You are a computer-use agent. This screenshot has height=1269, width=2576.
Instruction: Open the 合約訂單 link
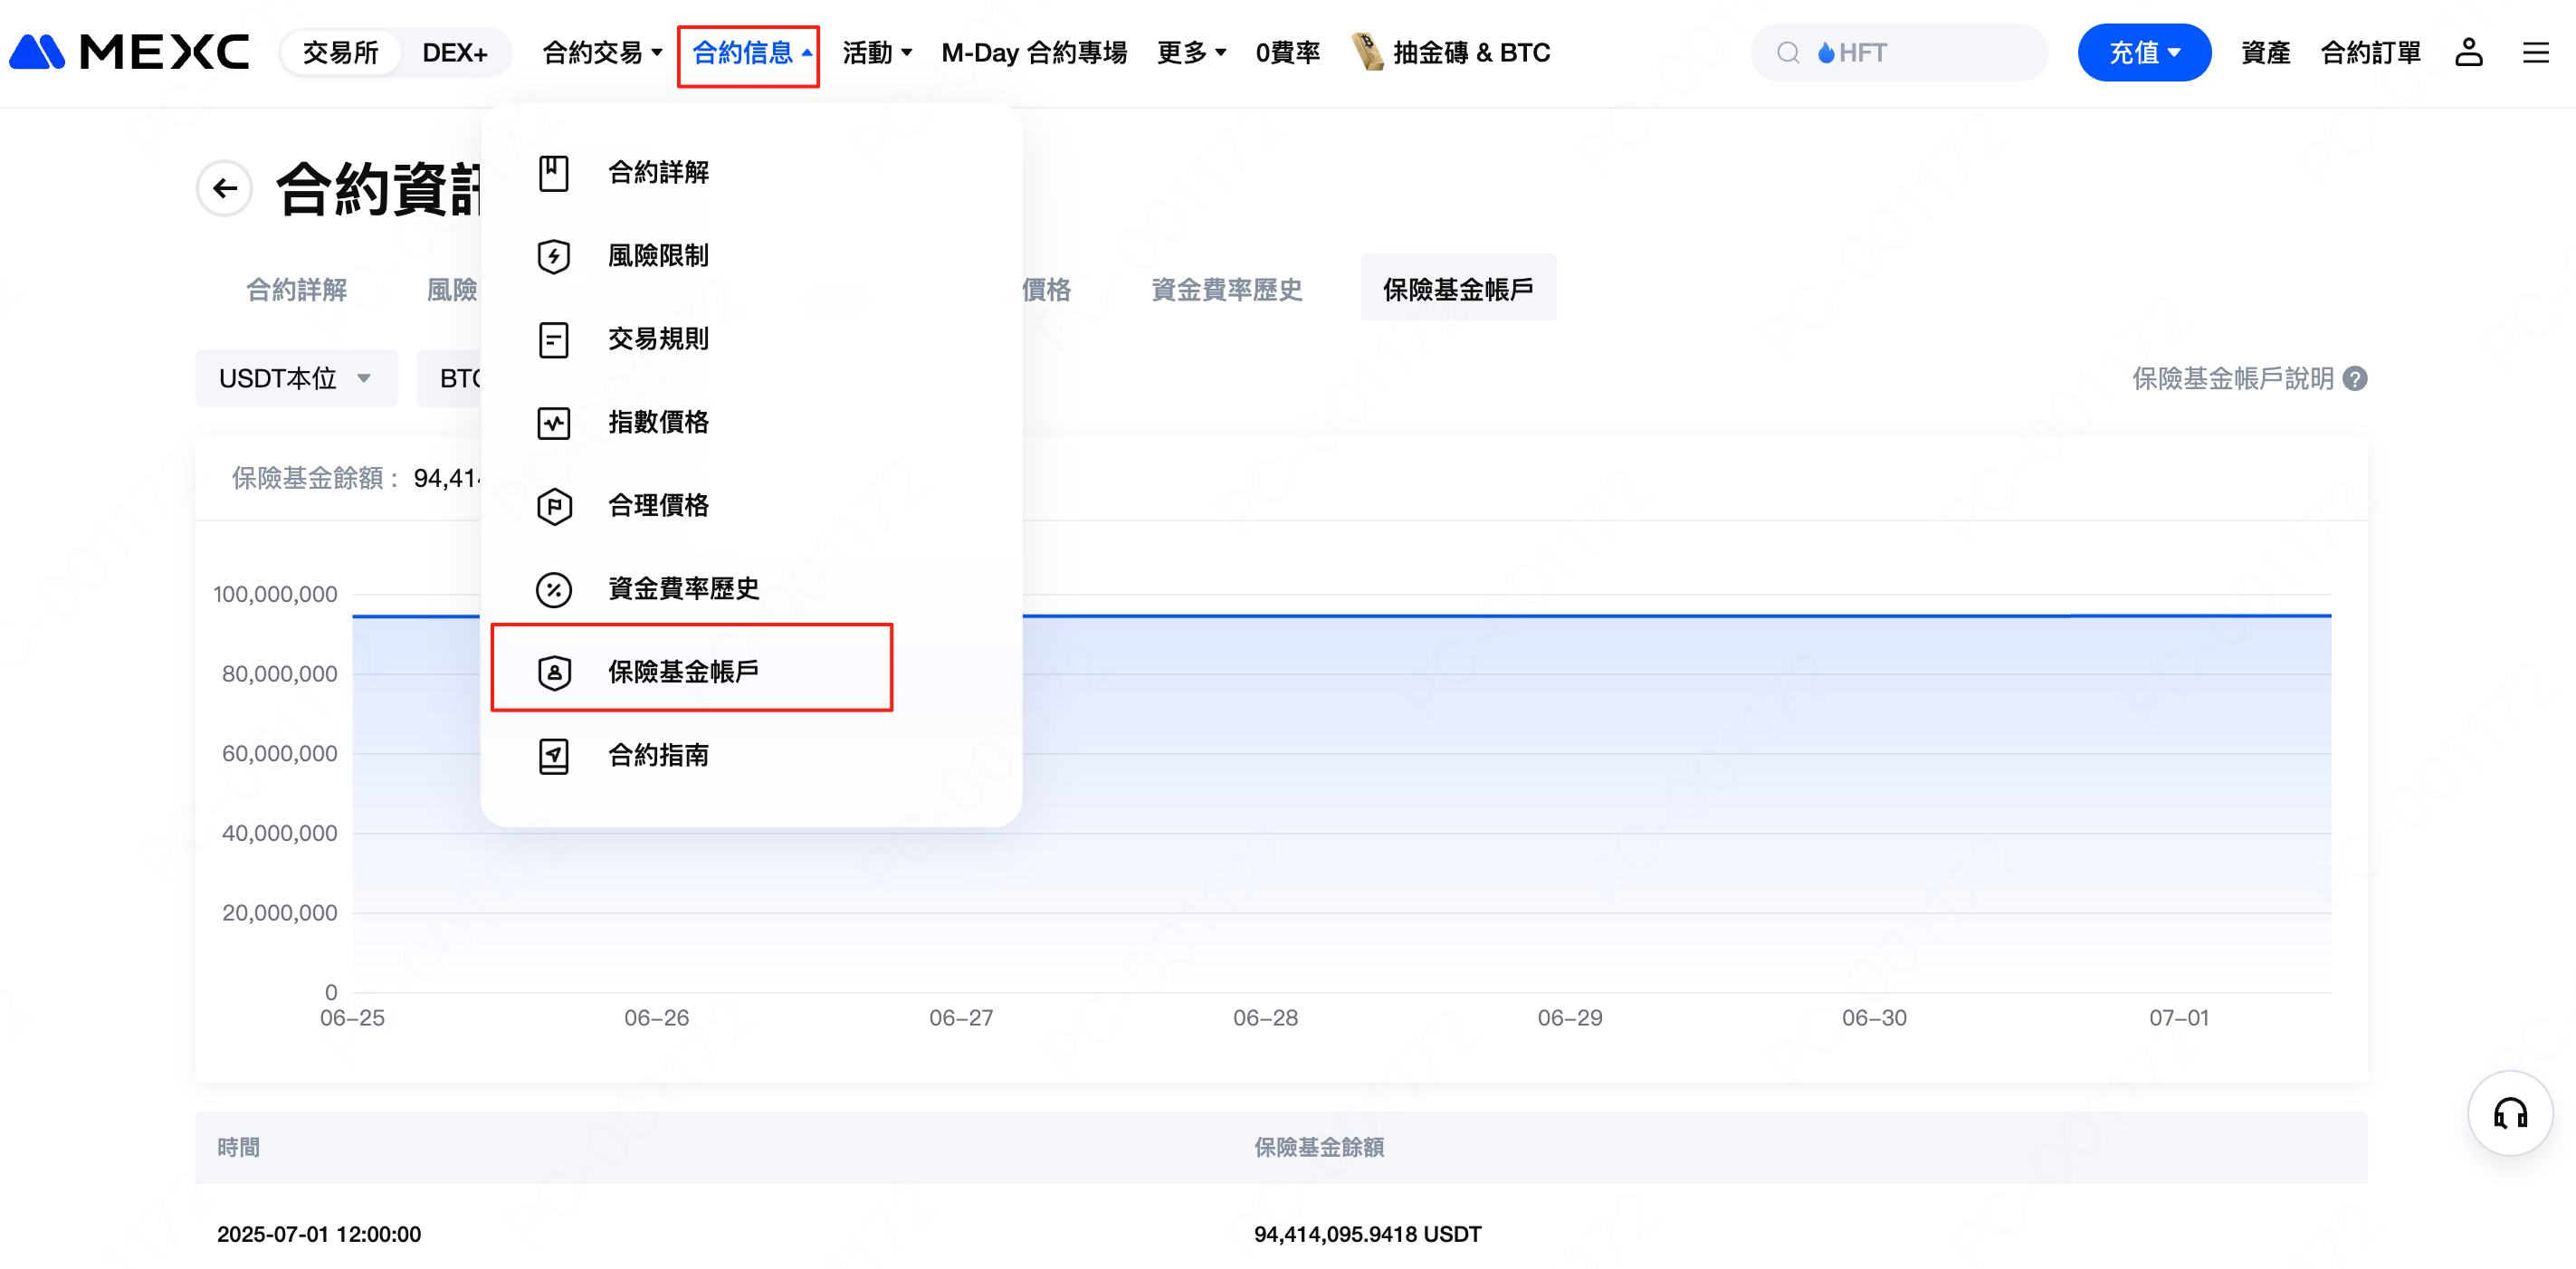[x=2370, y=52]
